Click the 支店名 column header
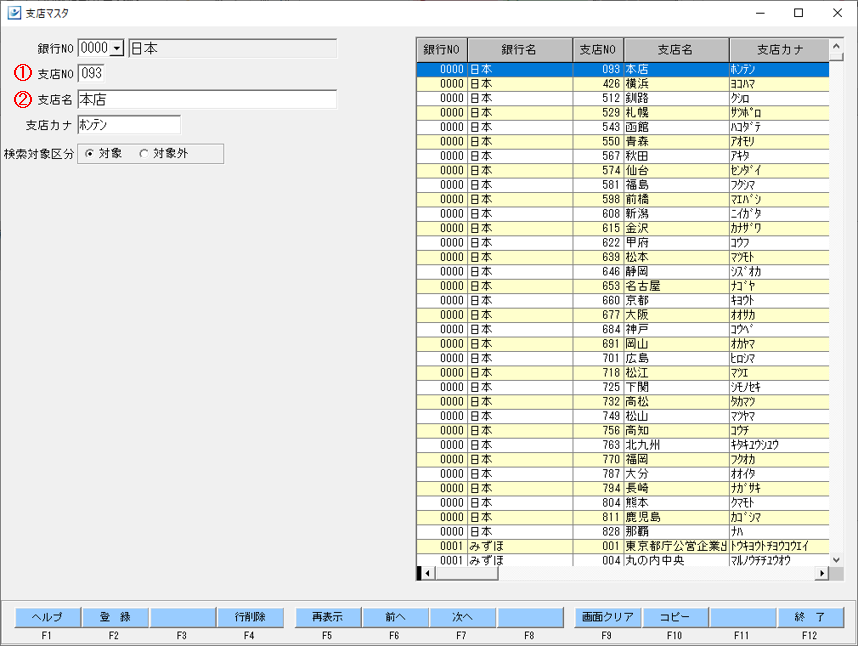Viewport: 858px width, 646px height. click(x=676, y=50)
